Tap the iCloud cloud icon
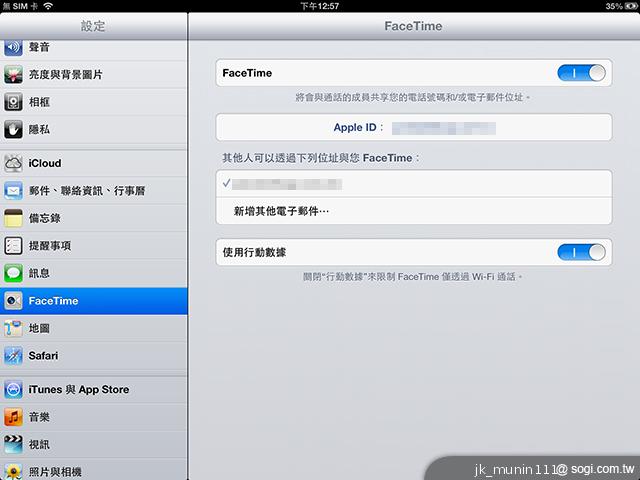Image resolution: width=640 pixels, height=480 pixels. (13, 163)
